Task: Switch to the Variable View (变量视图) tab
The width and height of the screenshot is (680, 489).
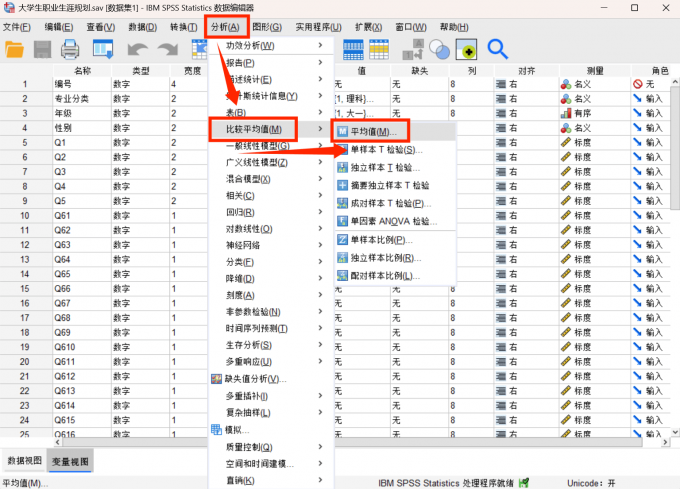Action: (70, 461)
